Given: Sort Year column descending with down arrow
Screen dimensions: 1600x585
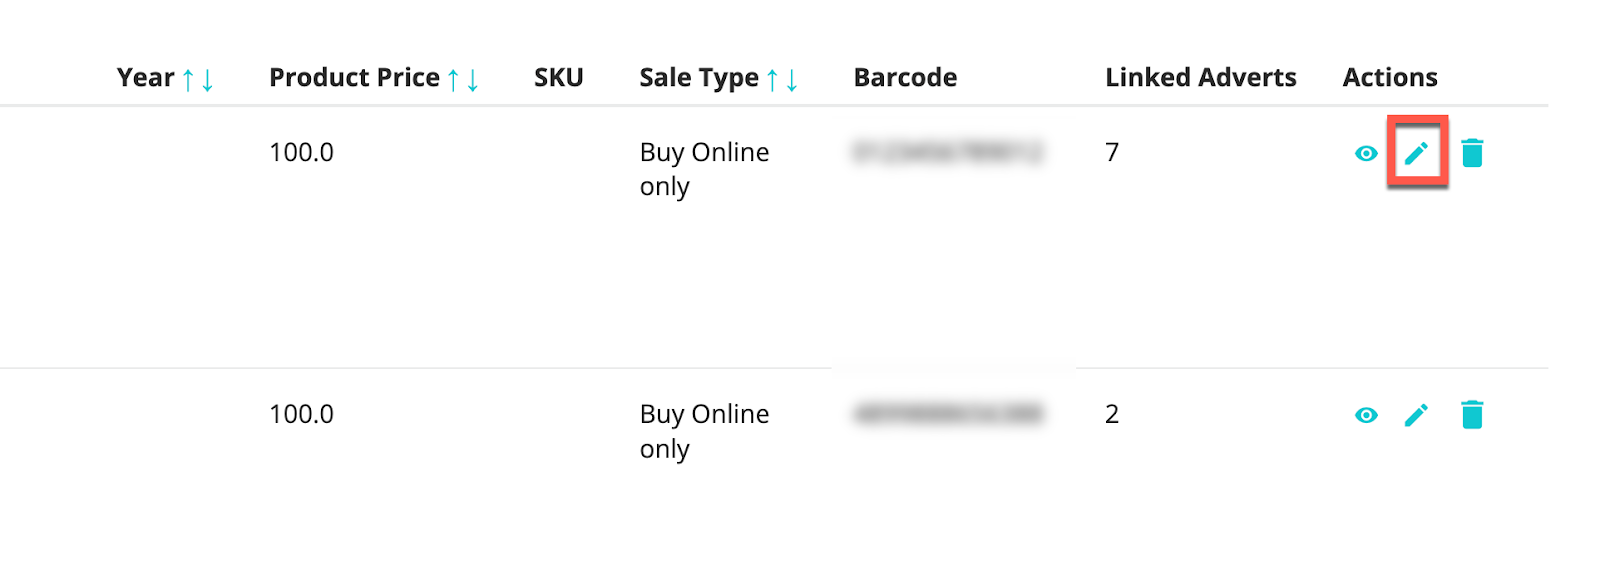Looking at the screenshot, I should (207, 80).
